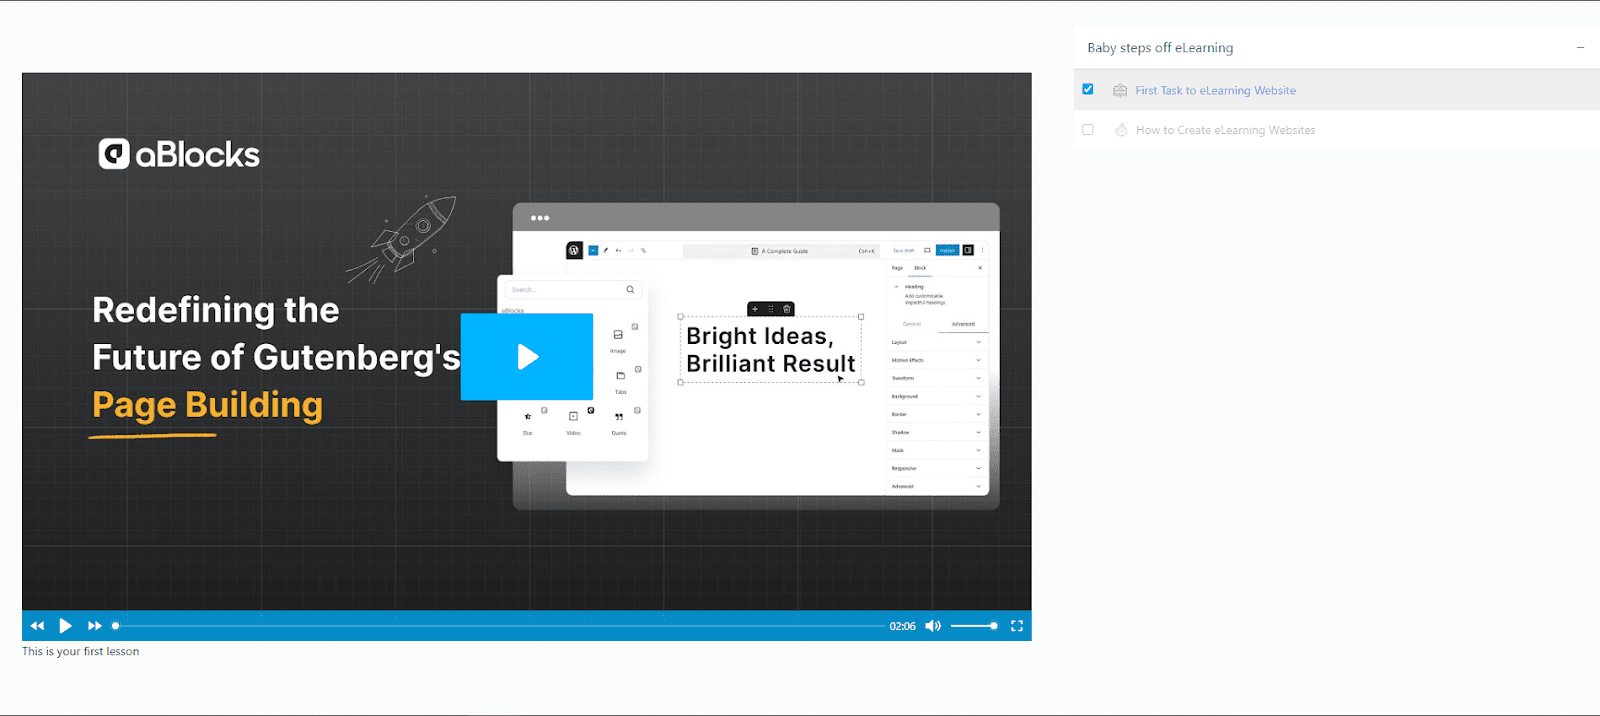
Task: Click the quiz timer icon beside How to Create
Action: click(x=1121, y=130)
